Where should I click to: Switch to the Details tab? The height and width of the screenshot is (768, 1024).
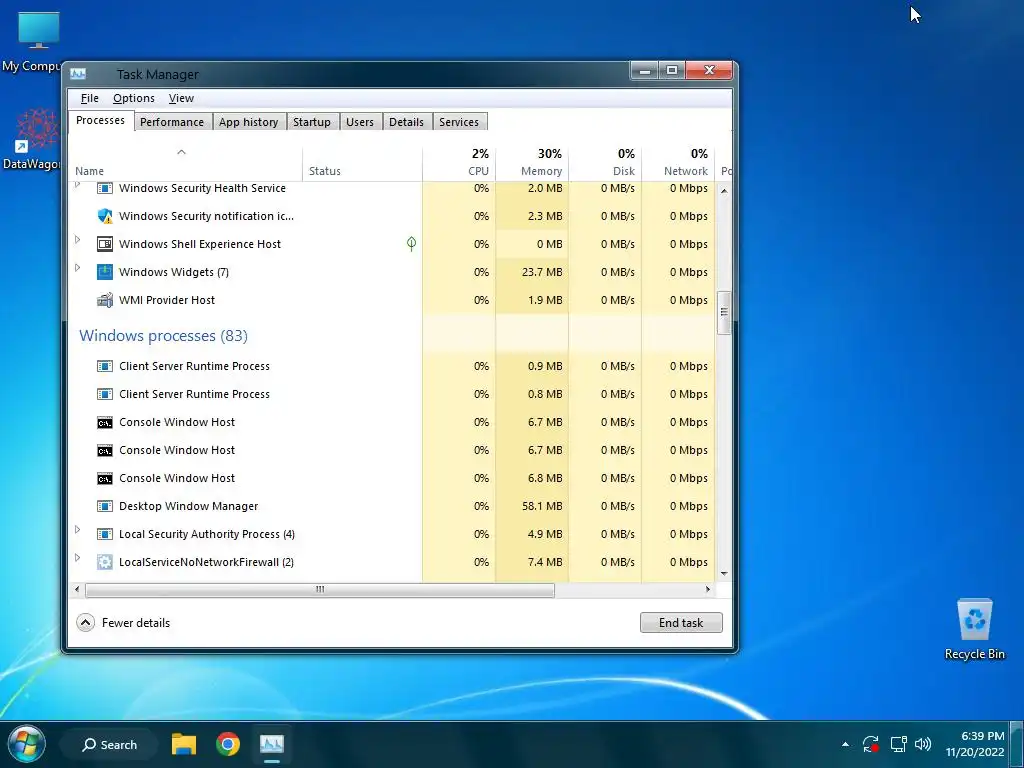point(406,122)
